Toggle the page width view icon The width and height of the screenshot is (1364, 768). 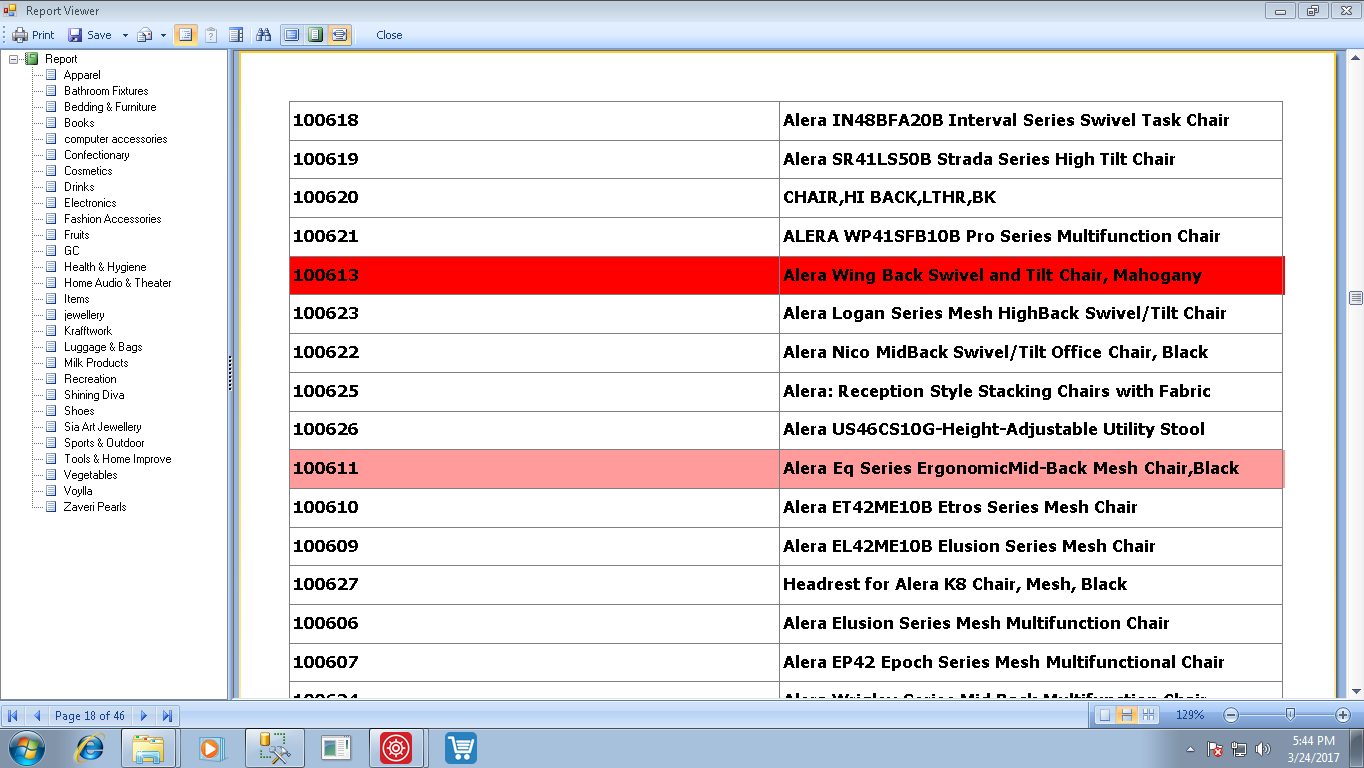pyautogui.click(x=340, y=35)
